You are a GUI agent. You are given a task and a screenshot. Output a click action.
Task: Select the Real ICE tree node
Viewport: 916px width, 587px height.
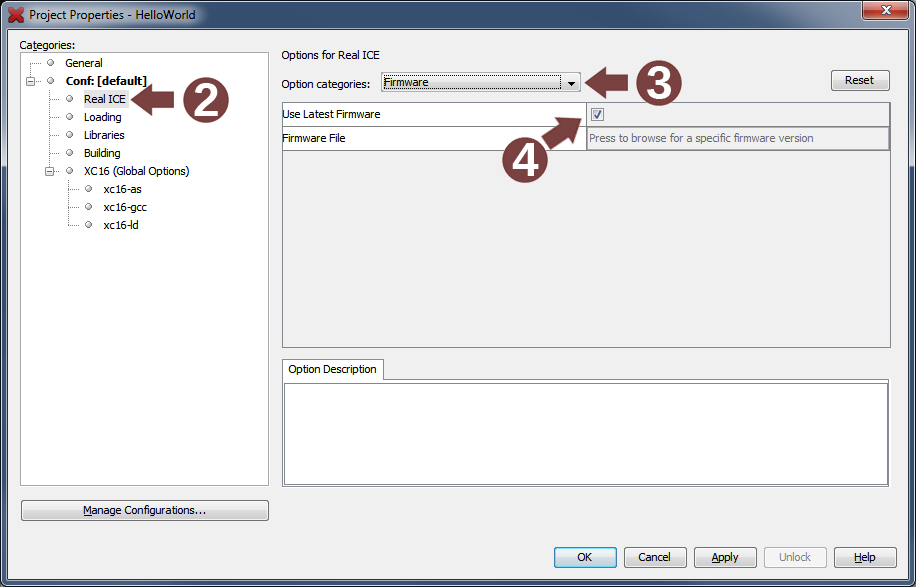(x=104, y=99)
